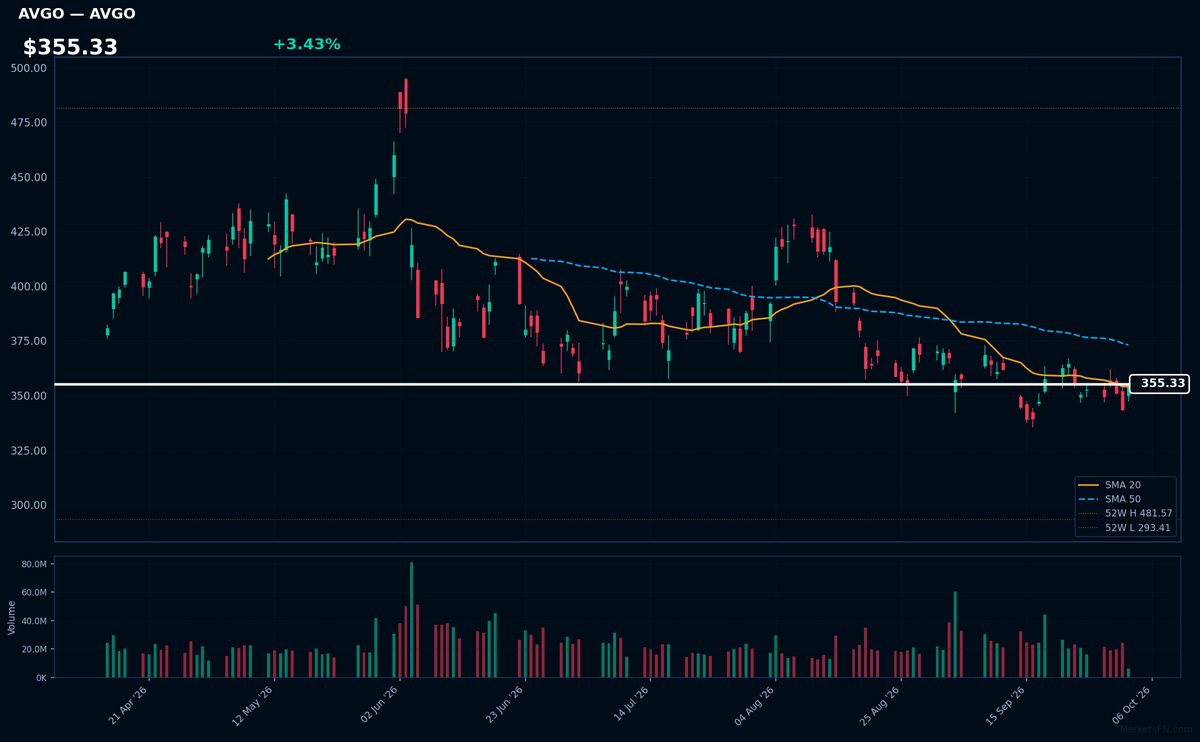
Task: Click the 450.00 price axis label
Action: pos(29,177)
